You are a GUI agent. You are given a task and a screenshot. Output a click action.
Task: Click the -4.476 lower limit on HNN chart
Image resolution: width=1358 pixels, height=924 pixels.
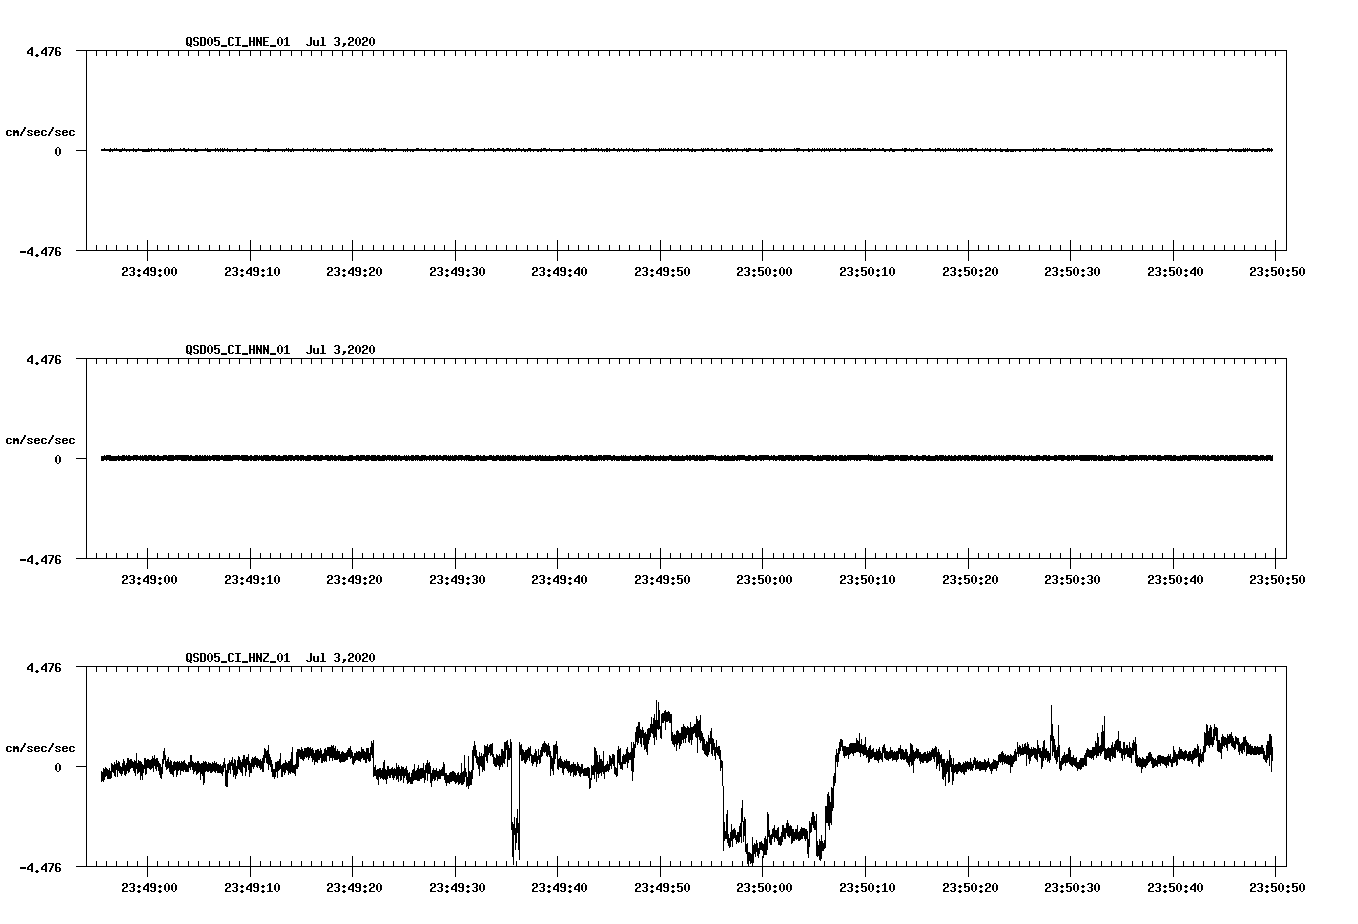coord(41,559)
